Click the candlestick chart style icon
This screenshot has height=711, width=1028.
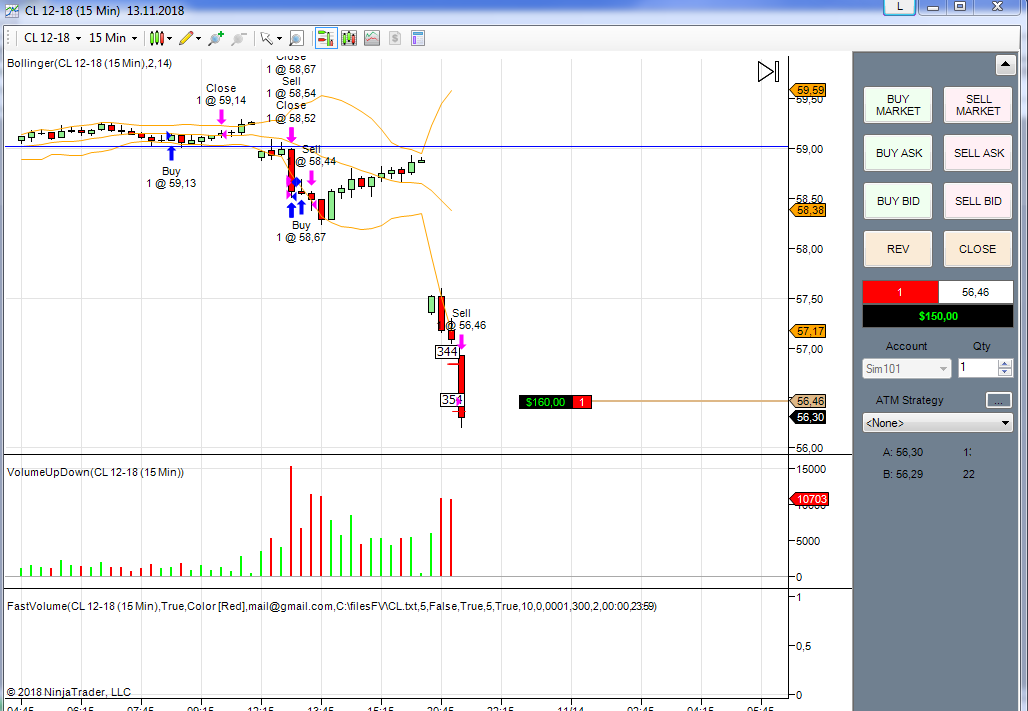point(156,38)
